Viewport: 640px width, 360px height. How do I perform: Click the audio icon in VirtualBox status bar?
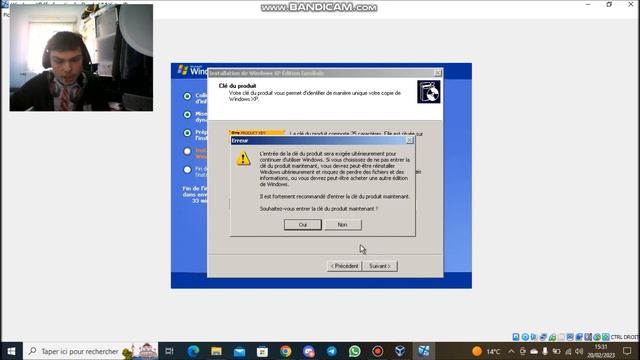(x=533, y=337)
